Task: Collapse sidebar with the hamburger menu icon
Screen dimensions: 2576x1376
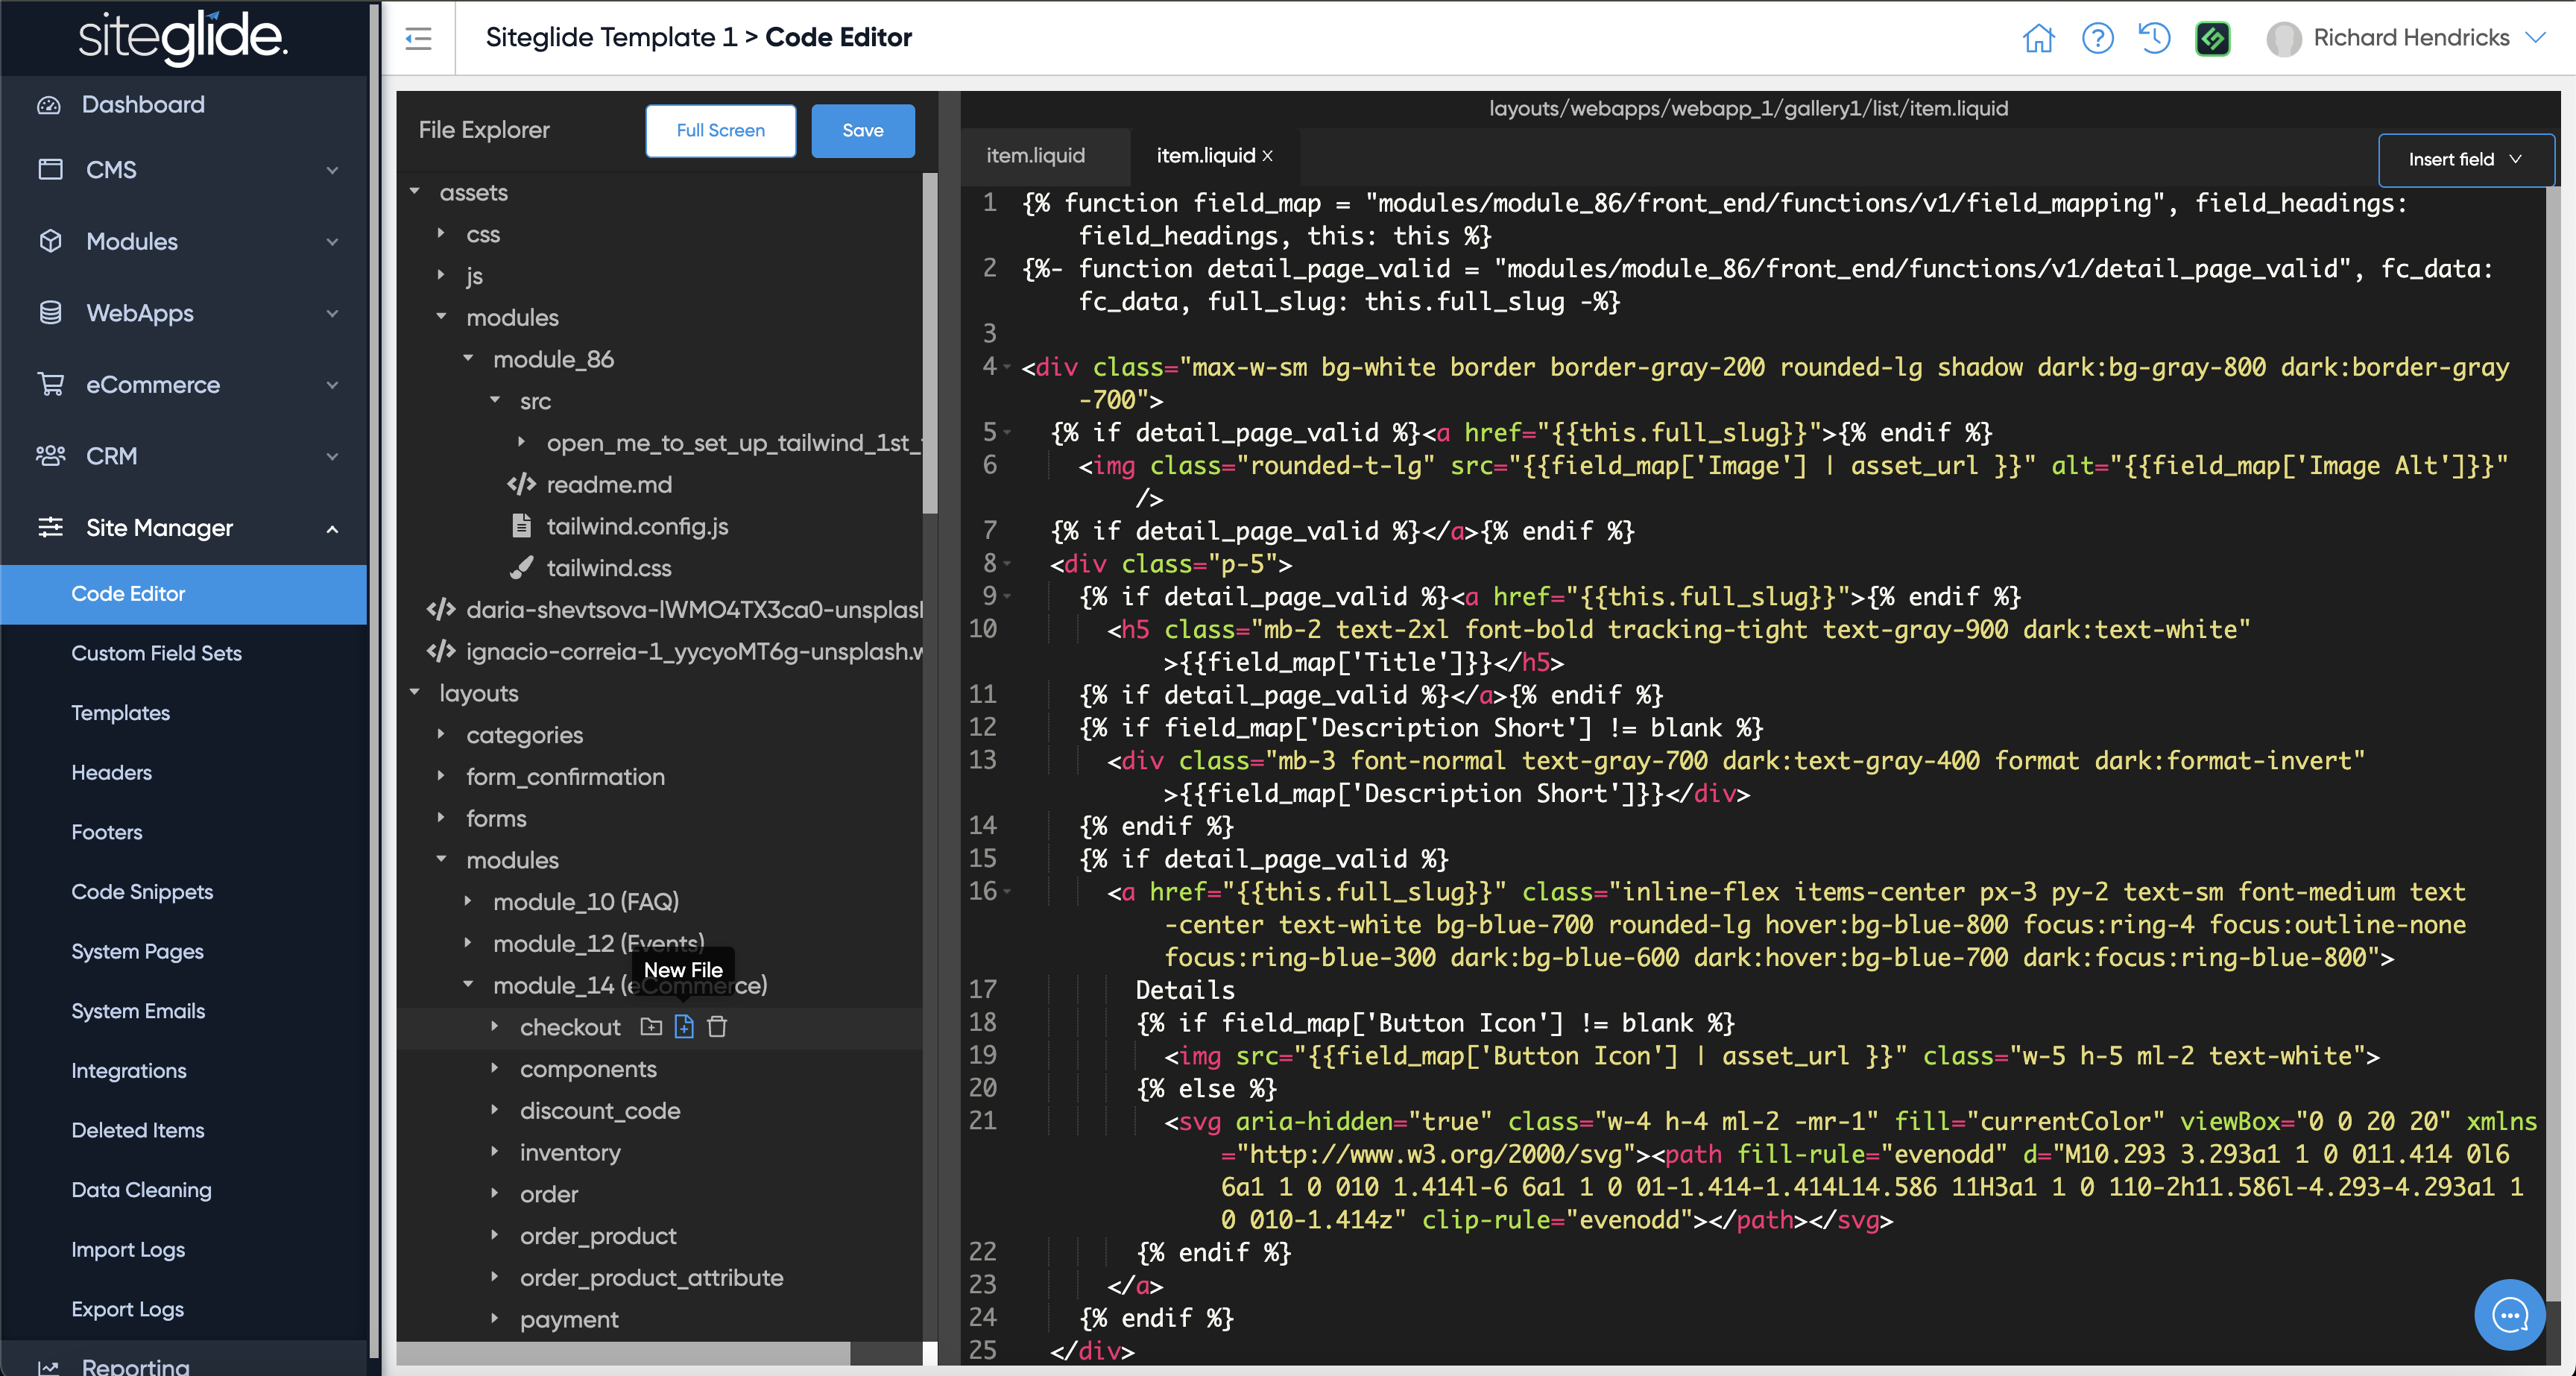Action: tap(418, 38)
